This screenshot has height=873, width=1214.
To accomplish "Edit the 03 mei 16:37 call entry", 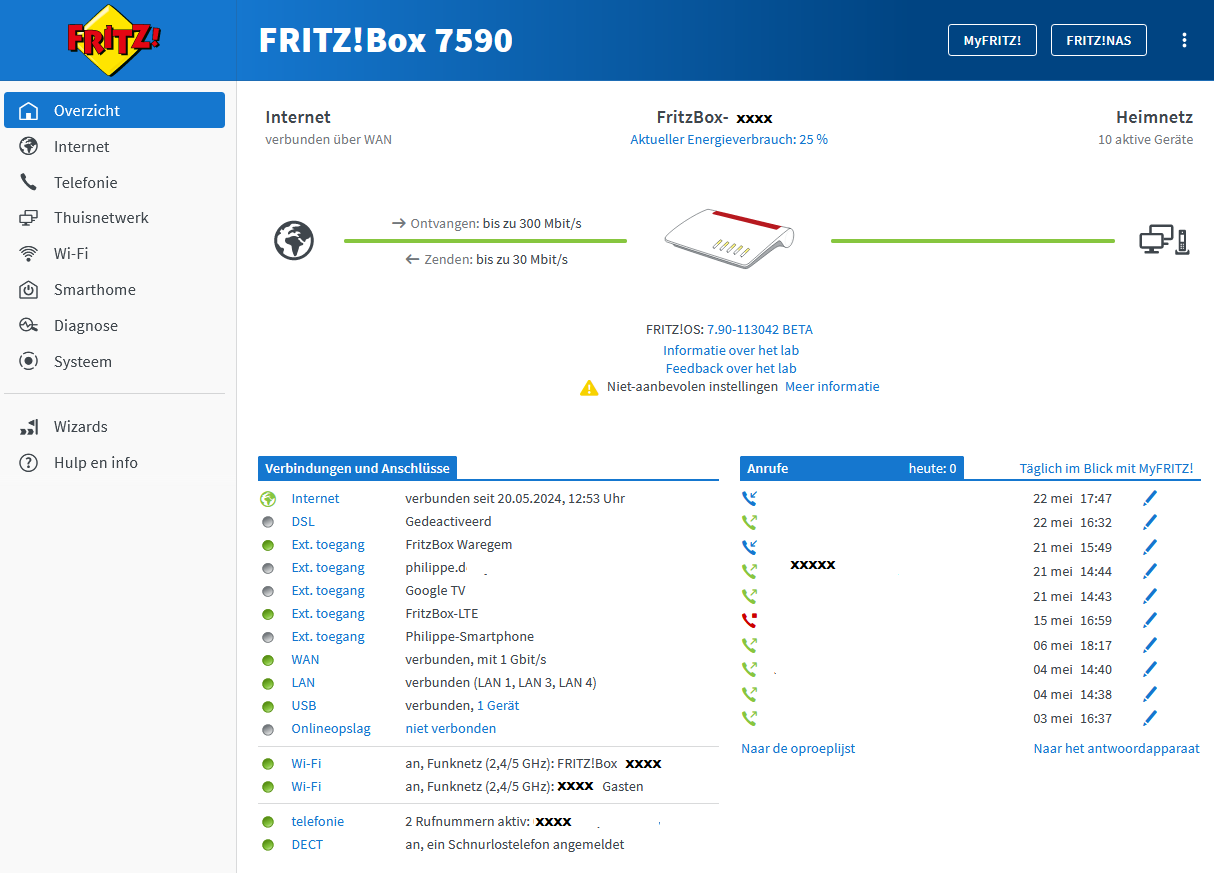I will click(1150, 718).
